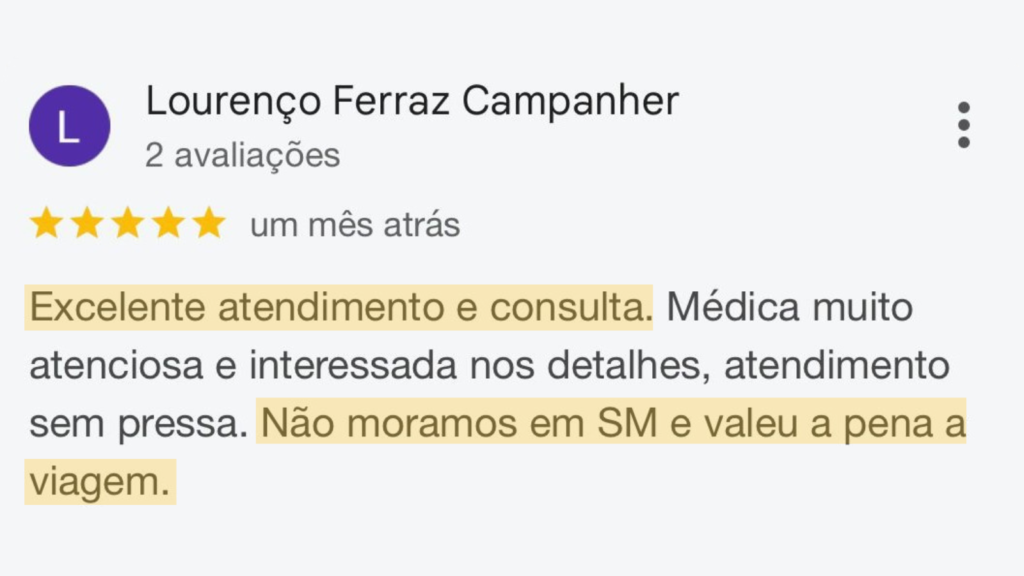Viewport: 1024px width, 576px height.
Task: Click the fifth and last rating star
Action: tap(209, 224)
